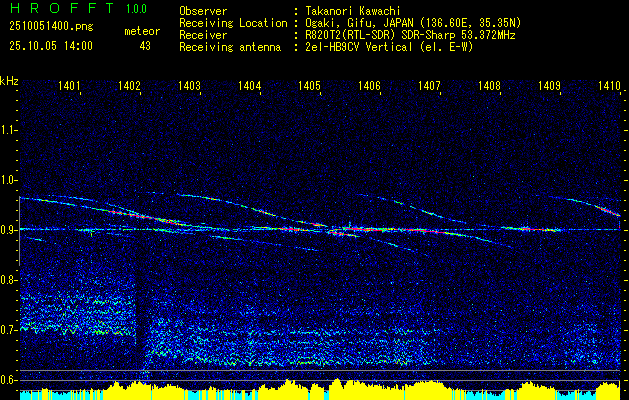This screenshot has height=400, width=629.
Task: Click the Receiving antenna field label
Action: [x=230, y=47]
